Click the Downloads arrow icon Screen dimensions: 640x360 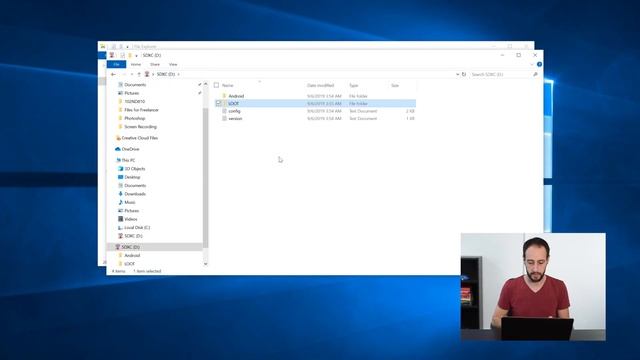coord(120,194)
